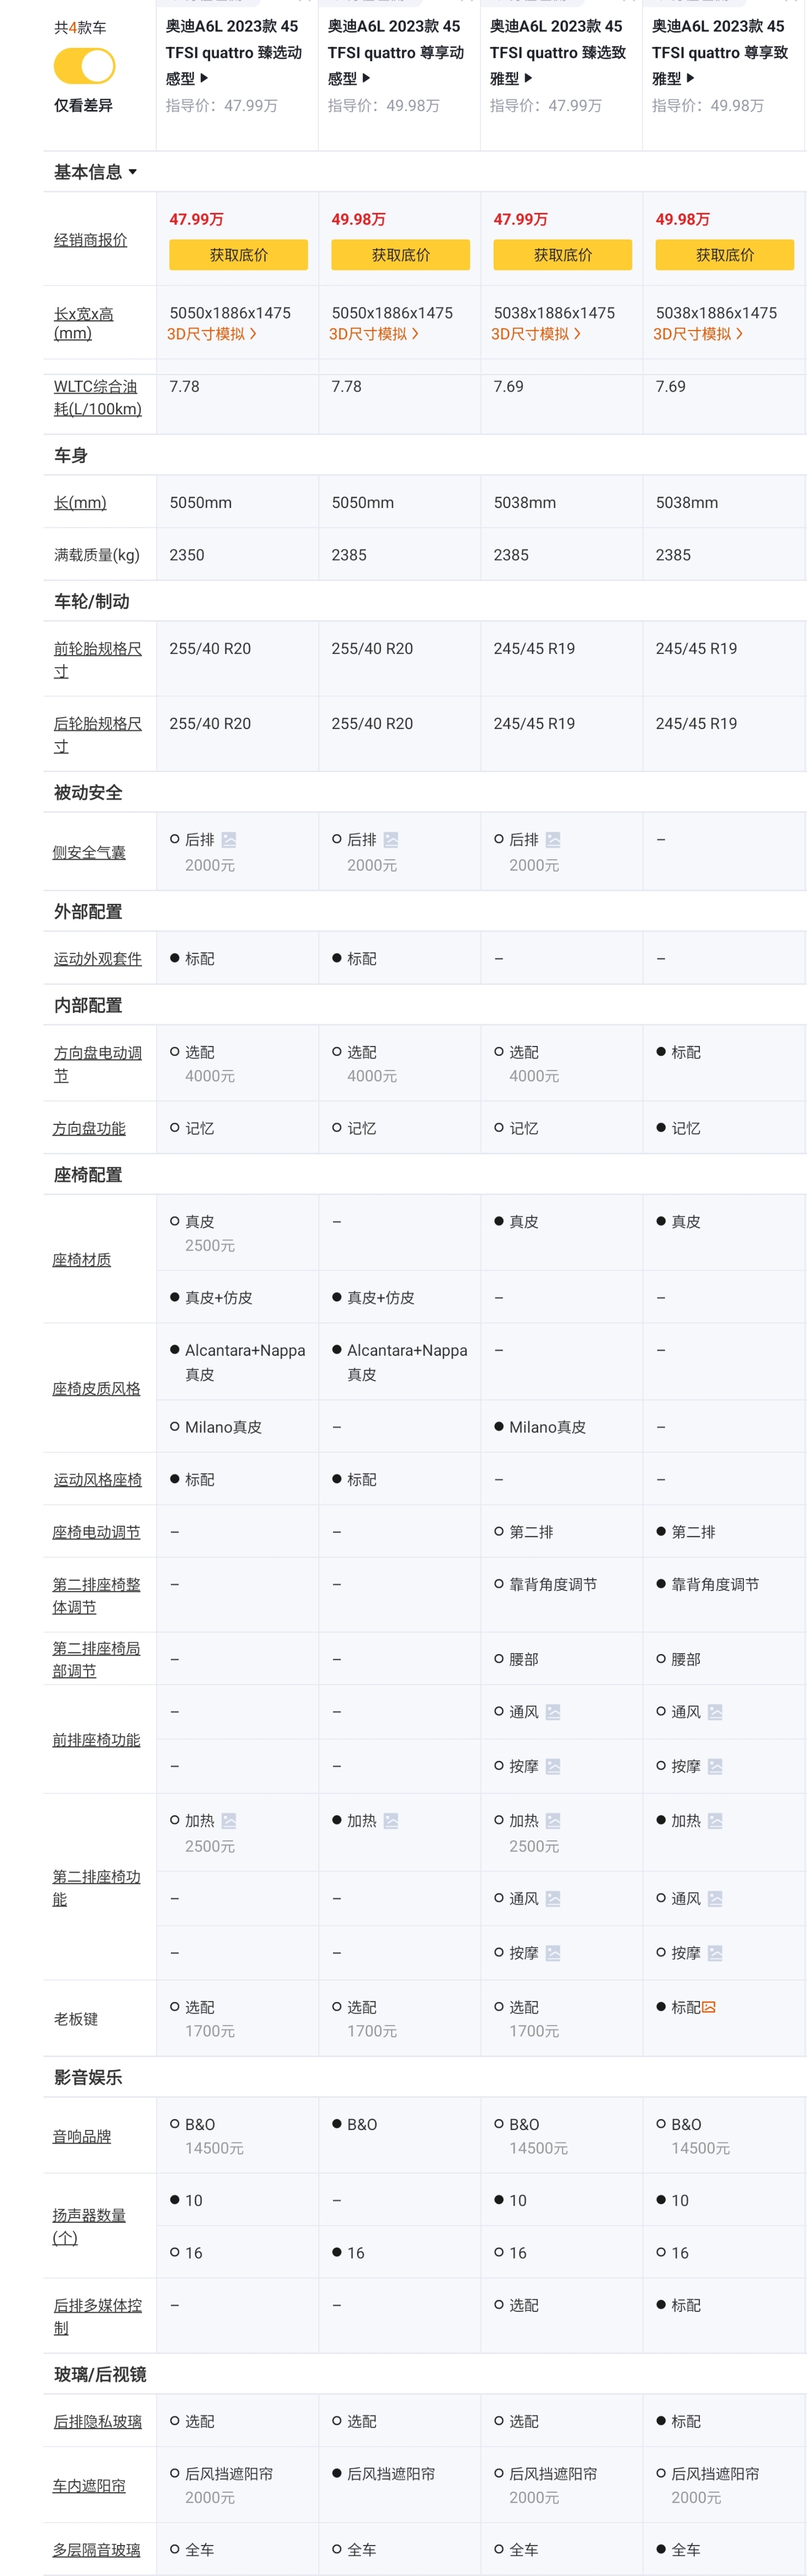Open model dropdown arrow for 臻选致雅型
807x2576 pixels.
point(528,78)
